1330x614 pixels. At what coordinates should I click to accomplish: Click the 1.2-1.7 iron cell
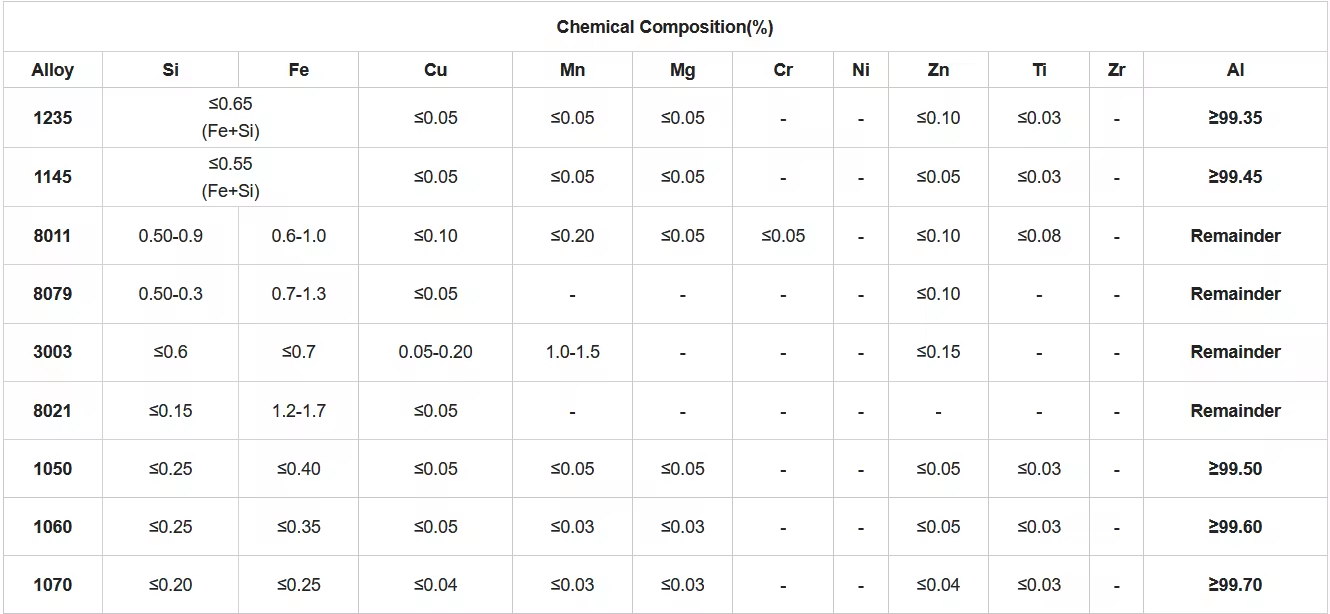298,411
